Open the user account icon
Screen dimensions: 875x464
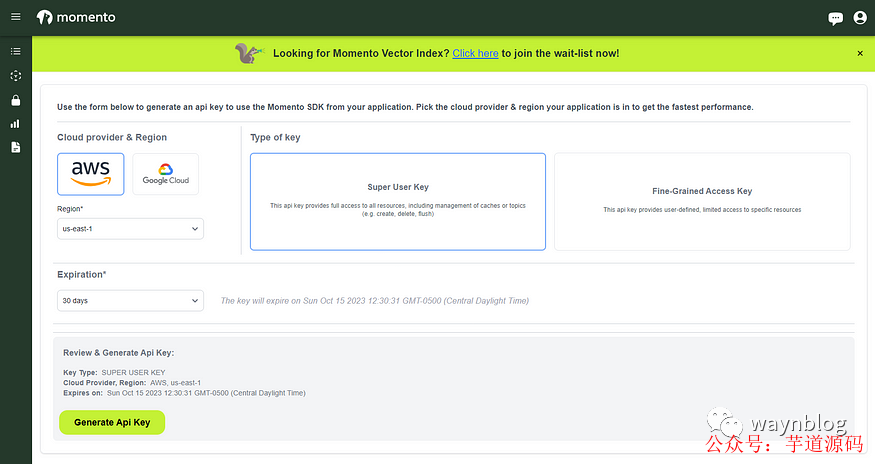(860, 17)
